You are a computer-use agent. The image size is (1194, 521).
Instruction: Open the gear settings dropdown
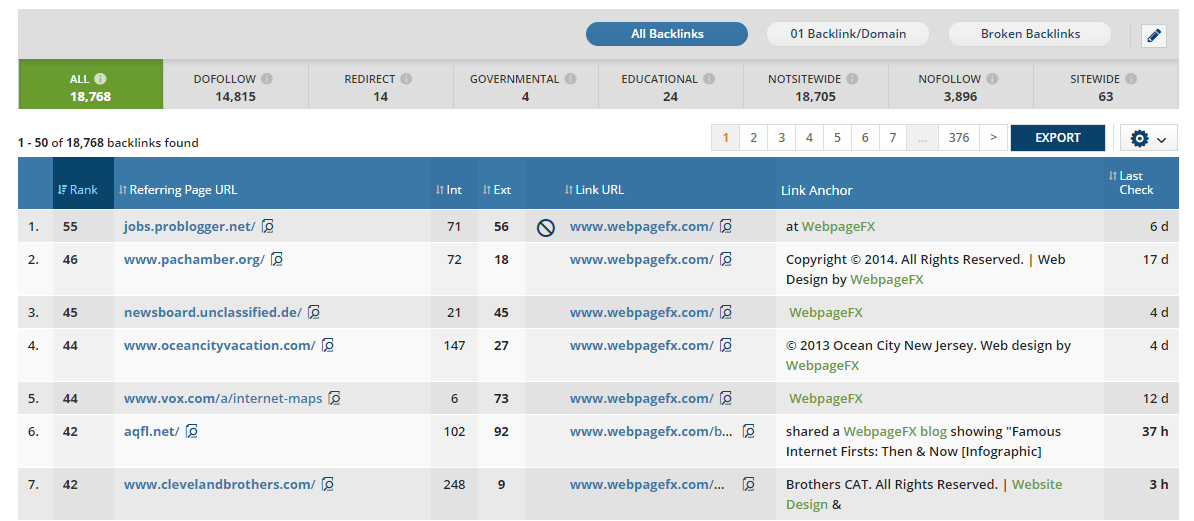1149,139
